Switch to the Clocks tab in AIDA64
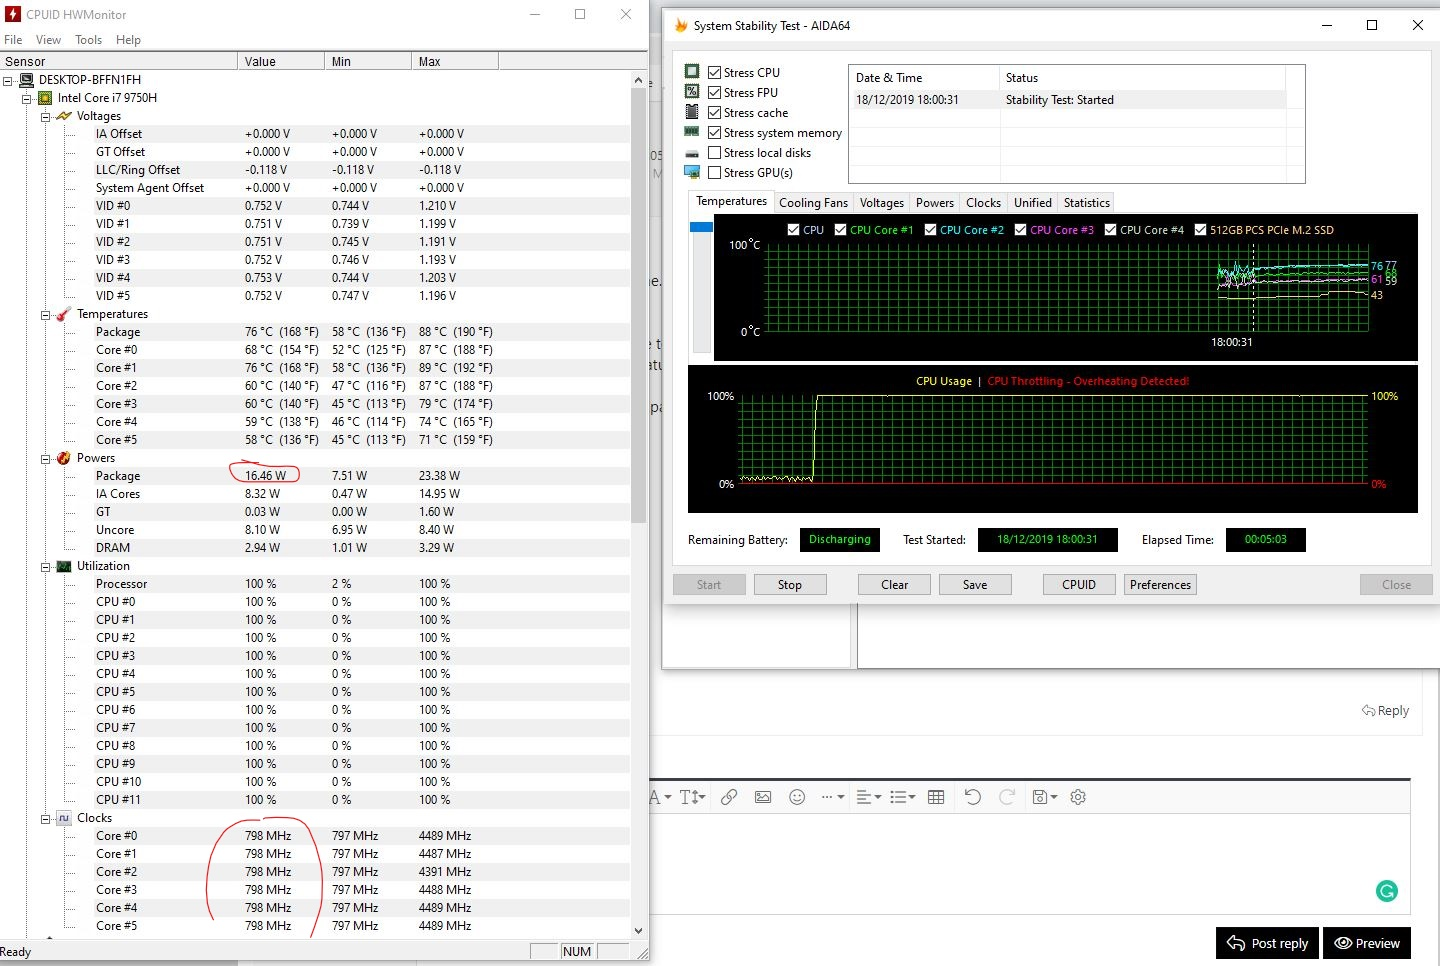1440x966 pixels. (x=983, y=203)
